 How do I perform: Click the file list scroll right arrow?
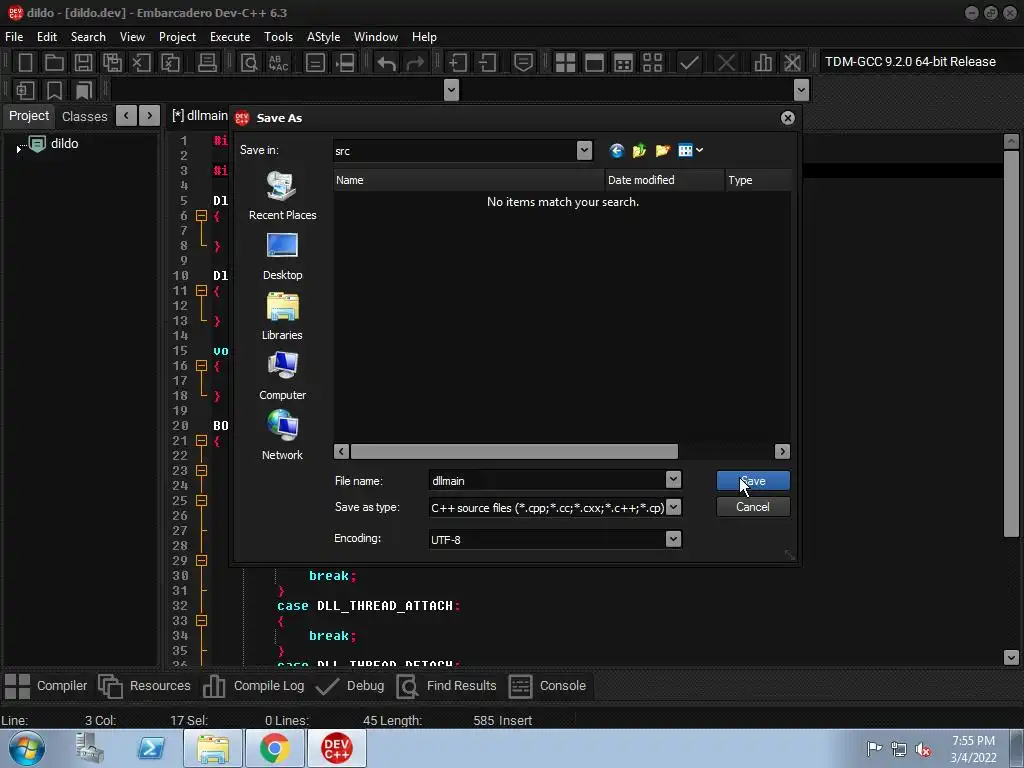point(782,451)
